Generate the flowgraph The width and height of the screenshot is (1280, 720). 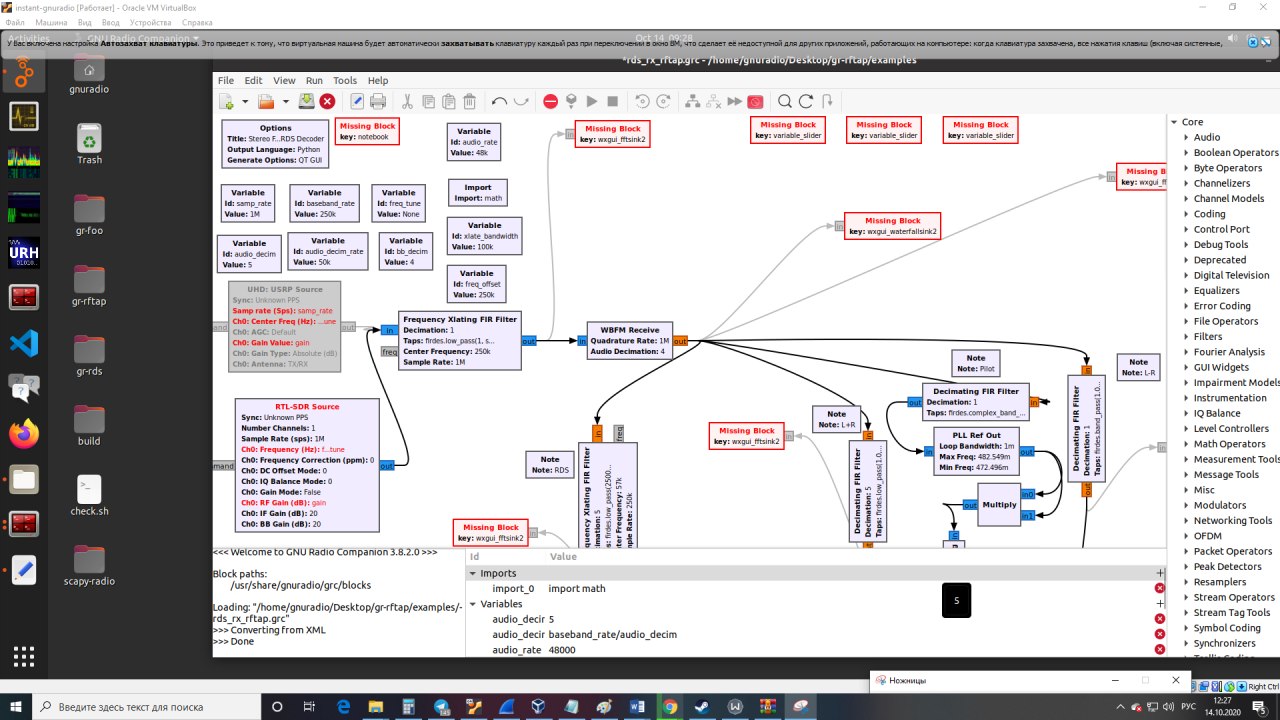click(571, 101)
